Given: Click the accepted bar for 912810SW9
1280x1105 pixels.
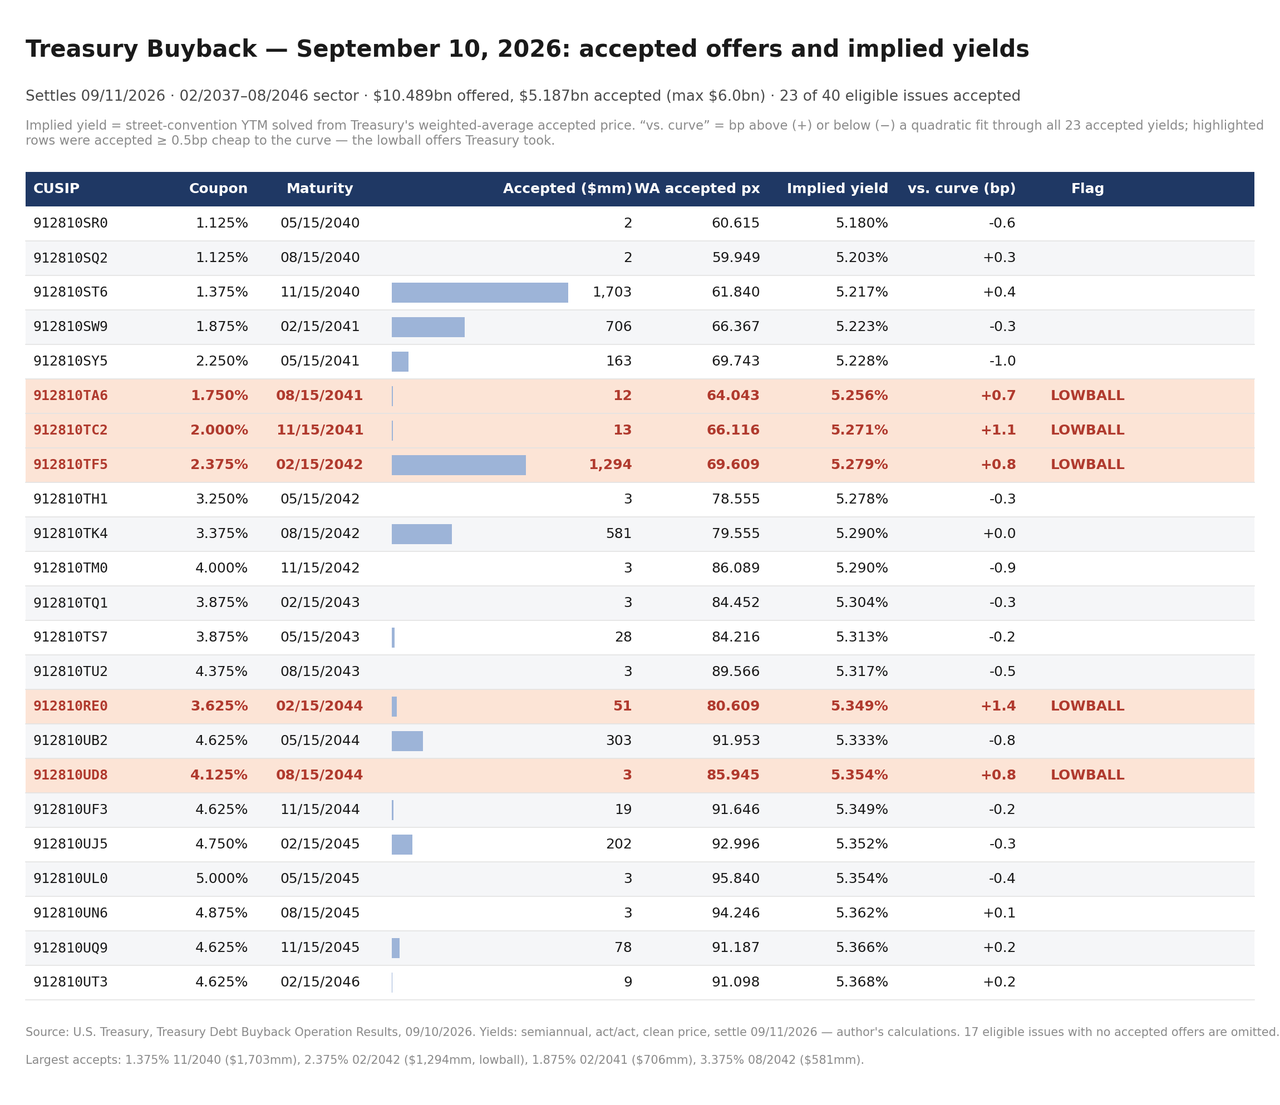Looking at the screenshot, I should tap(428, 327).
